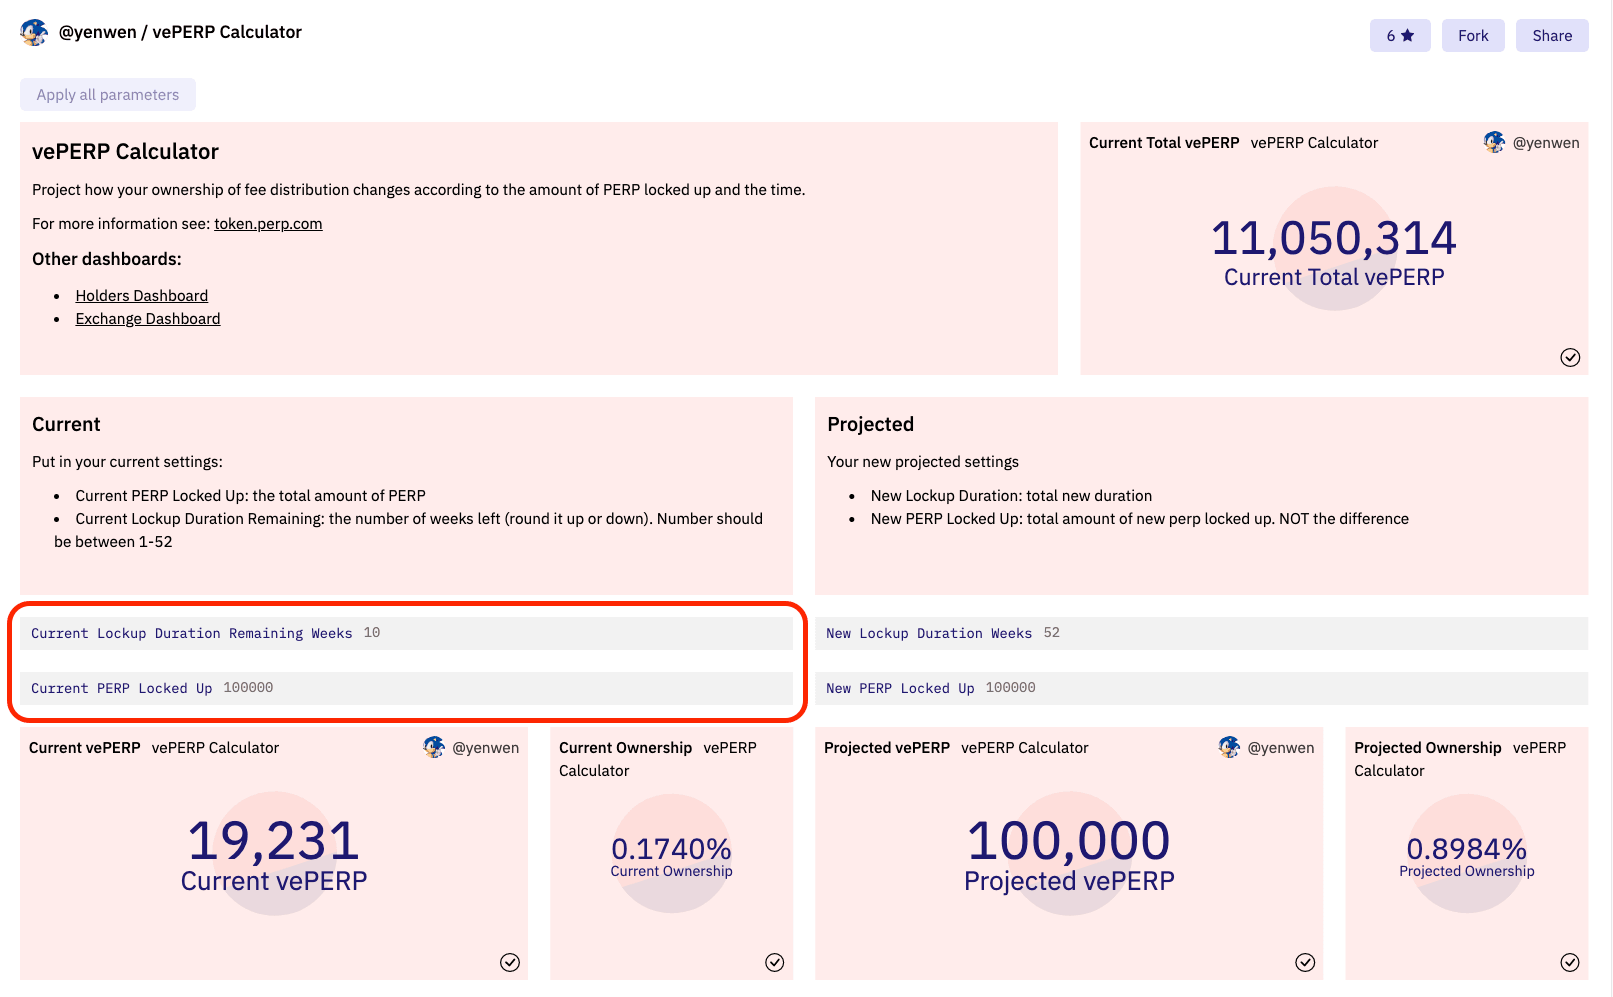Click checkmark status icon on Projected Ownership card

coord(1570,962)
